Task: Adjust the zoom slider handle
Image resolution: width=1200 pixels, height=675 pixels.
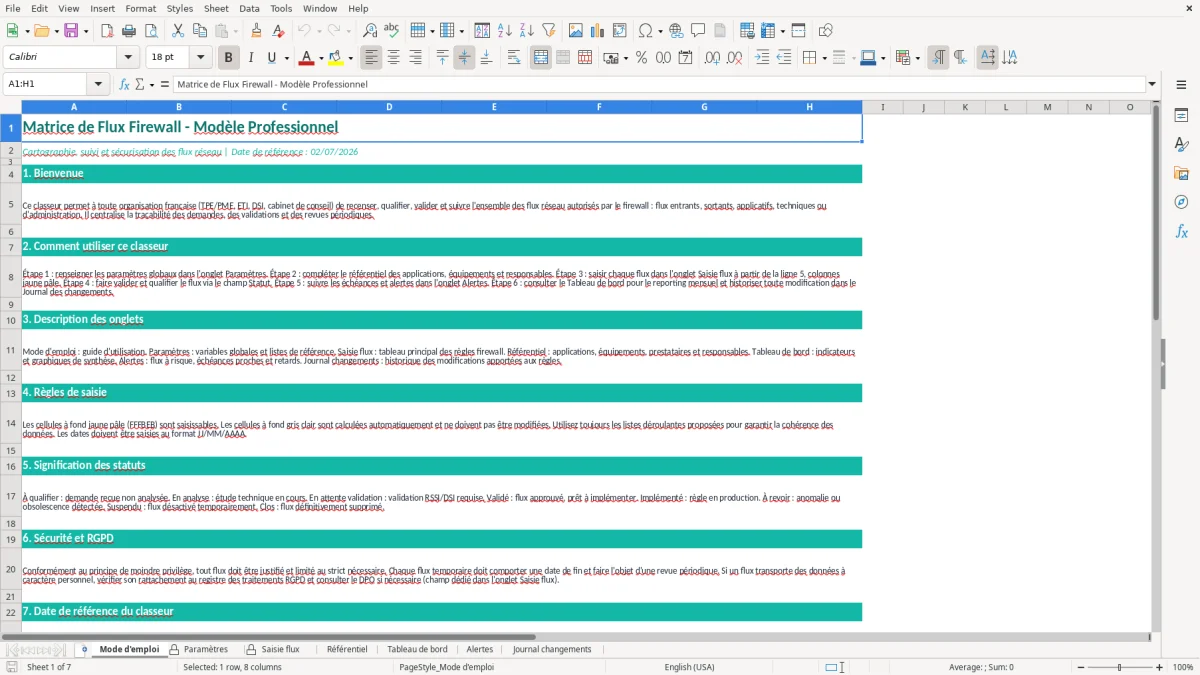Action: pyautogui.click(x=1120, y=667)
